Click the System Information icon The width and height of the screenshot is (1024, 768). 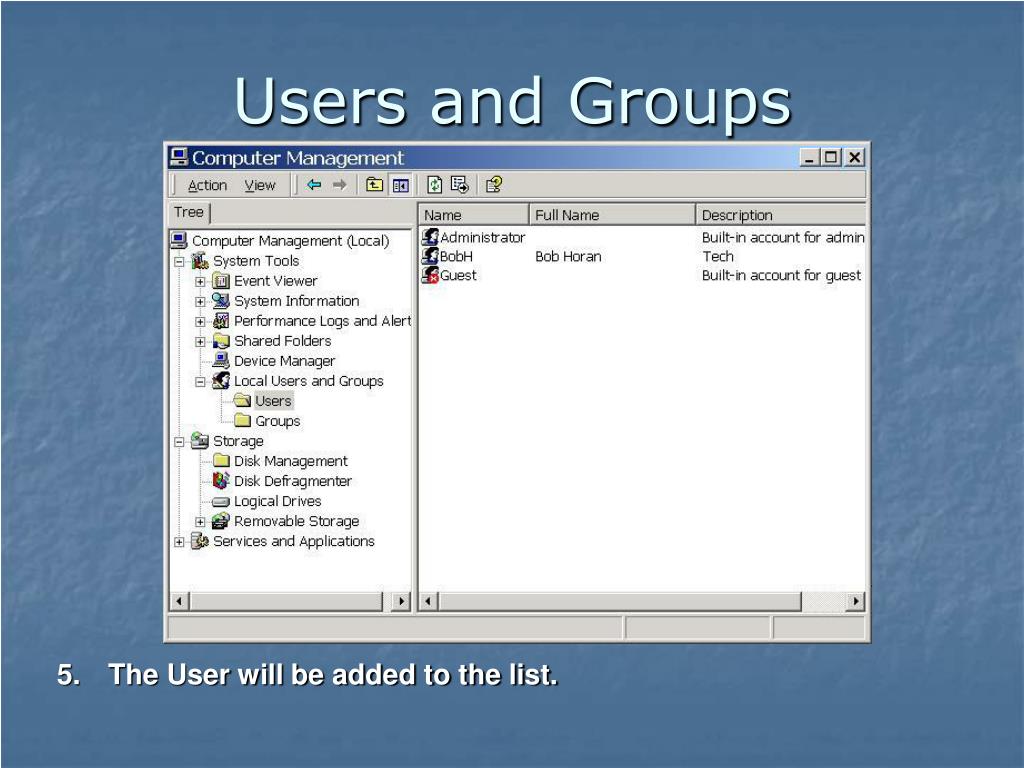pos(221,300)
